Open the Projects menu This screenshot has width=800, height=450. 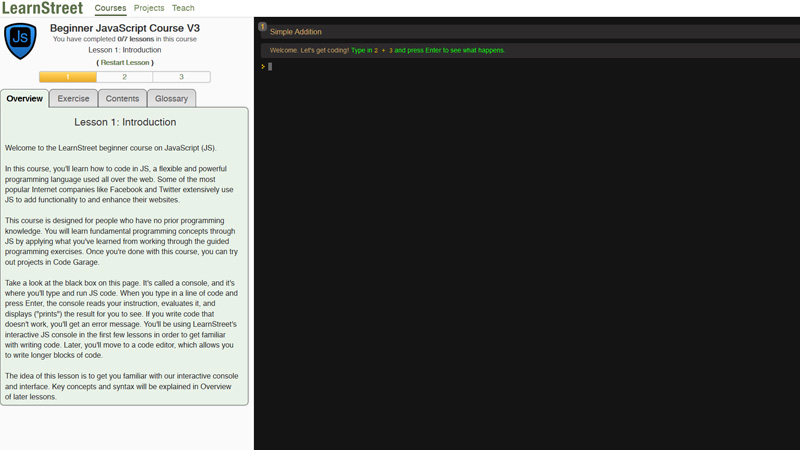coord(149,8)
